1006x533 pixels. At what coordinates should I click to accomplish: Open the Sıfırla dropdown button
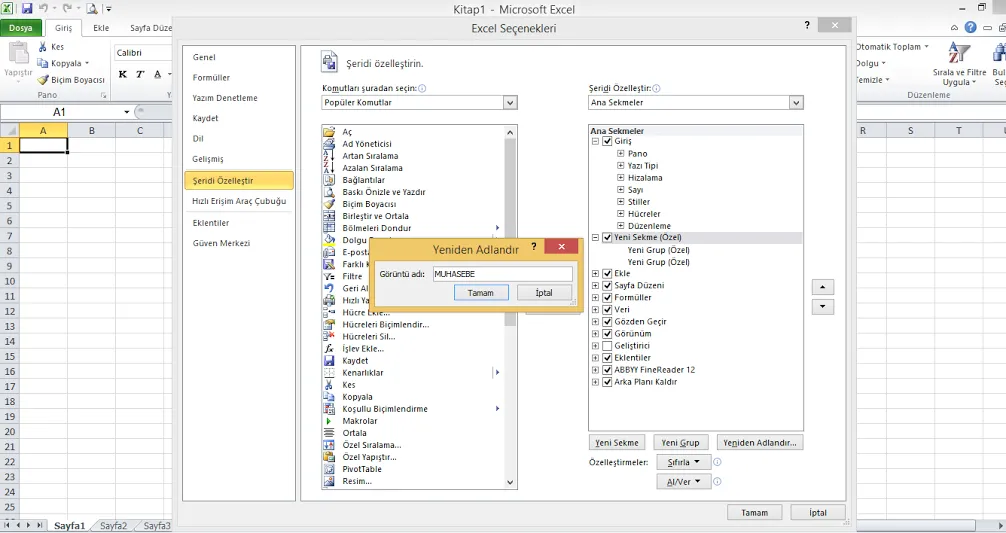tap(684, 463)
